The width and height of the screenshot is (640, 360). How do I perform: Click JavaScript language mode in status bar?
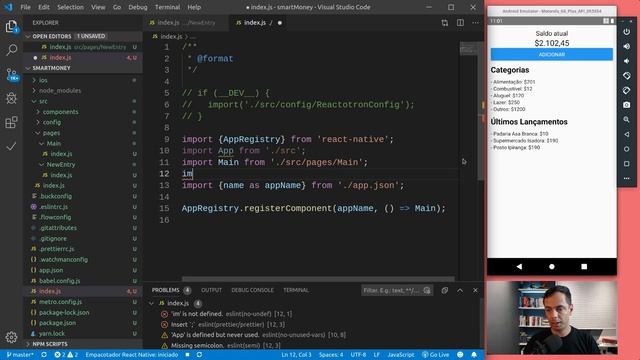pyautogui.click(x=400, y=355)
